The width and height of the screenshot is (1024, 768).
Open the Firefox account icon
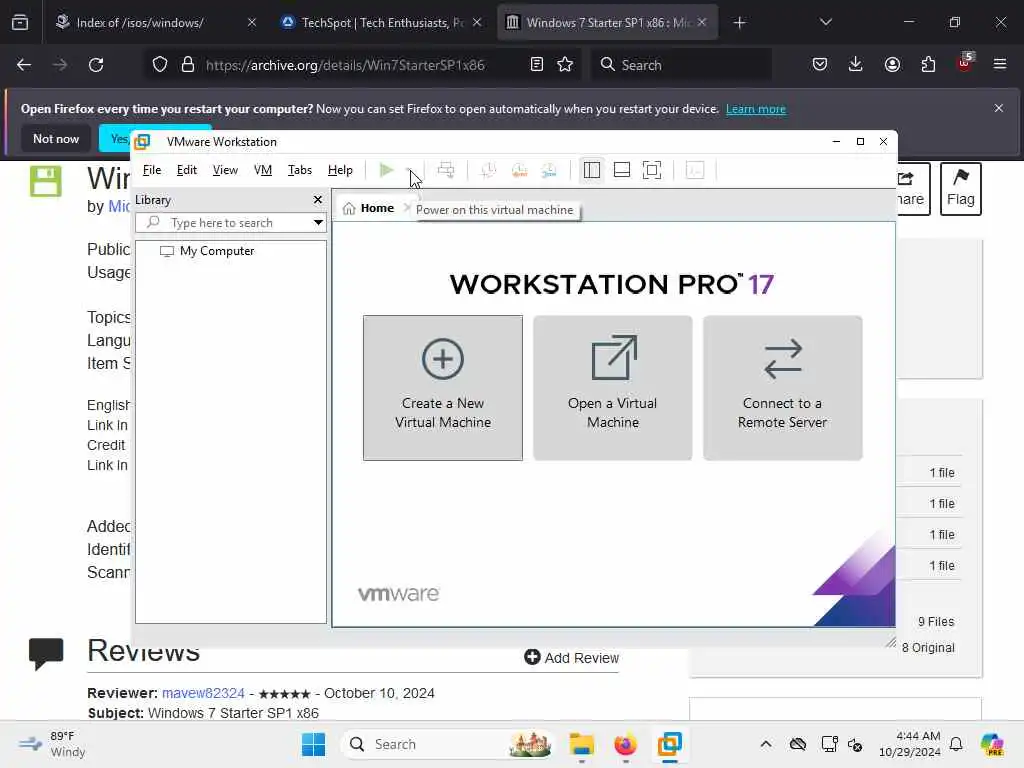tap(892, 65)
